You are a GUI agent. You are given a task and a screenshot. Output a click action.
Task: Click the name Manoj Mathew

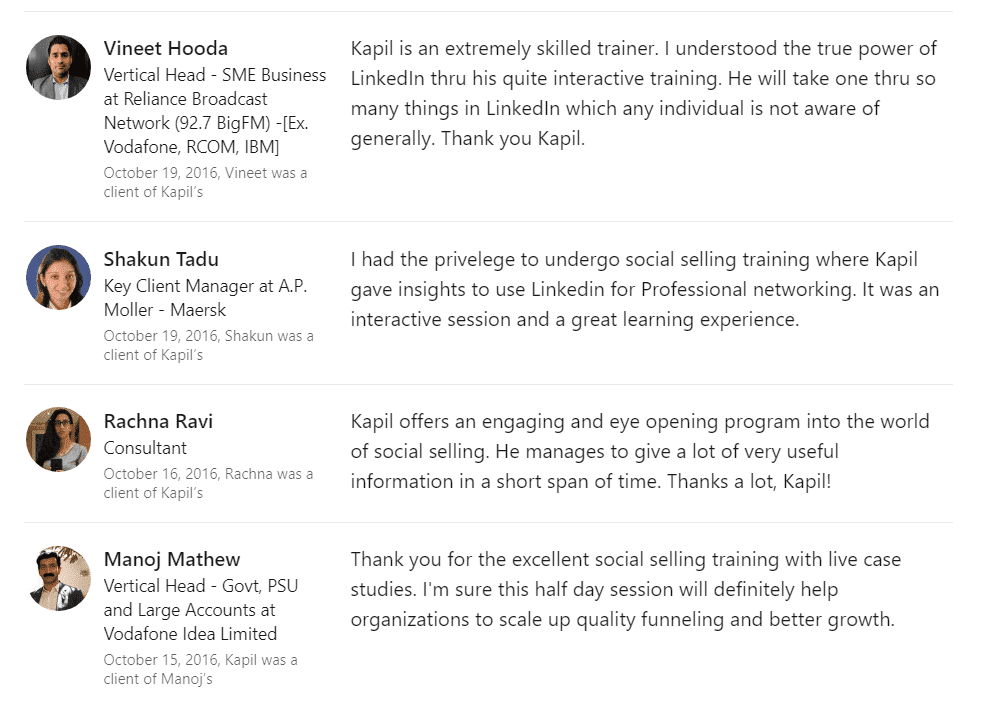172,559
